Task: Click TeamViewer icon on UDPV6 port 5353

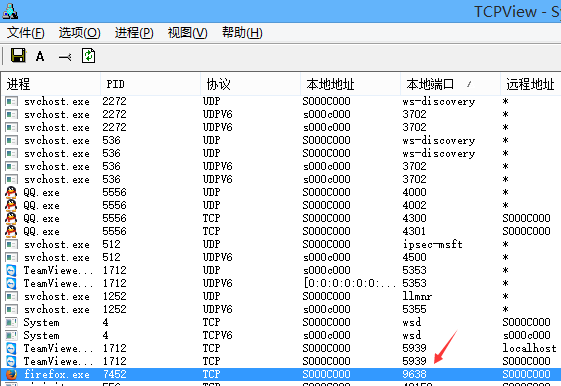Action: click(x=11, y=283)
